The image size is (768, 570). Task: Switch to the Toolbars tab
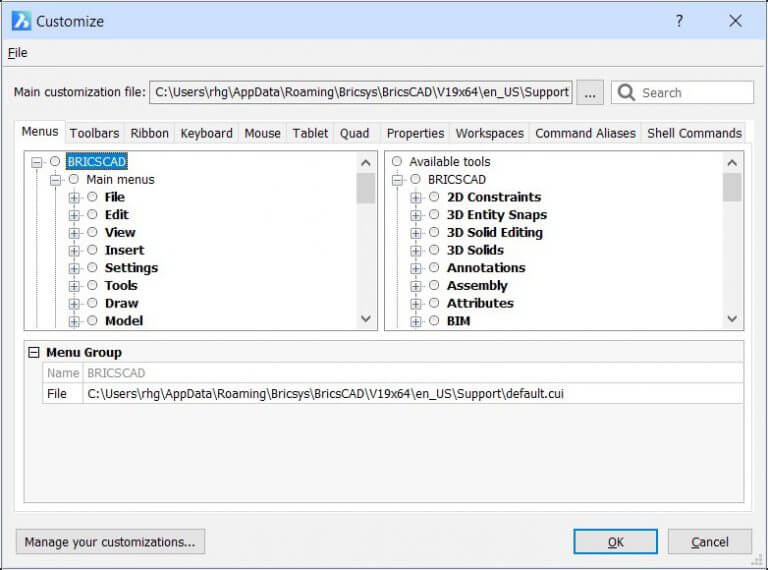[x=94, y=133]
